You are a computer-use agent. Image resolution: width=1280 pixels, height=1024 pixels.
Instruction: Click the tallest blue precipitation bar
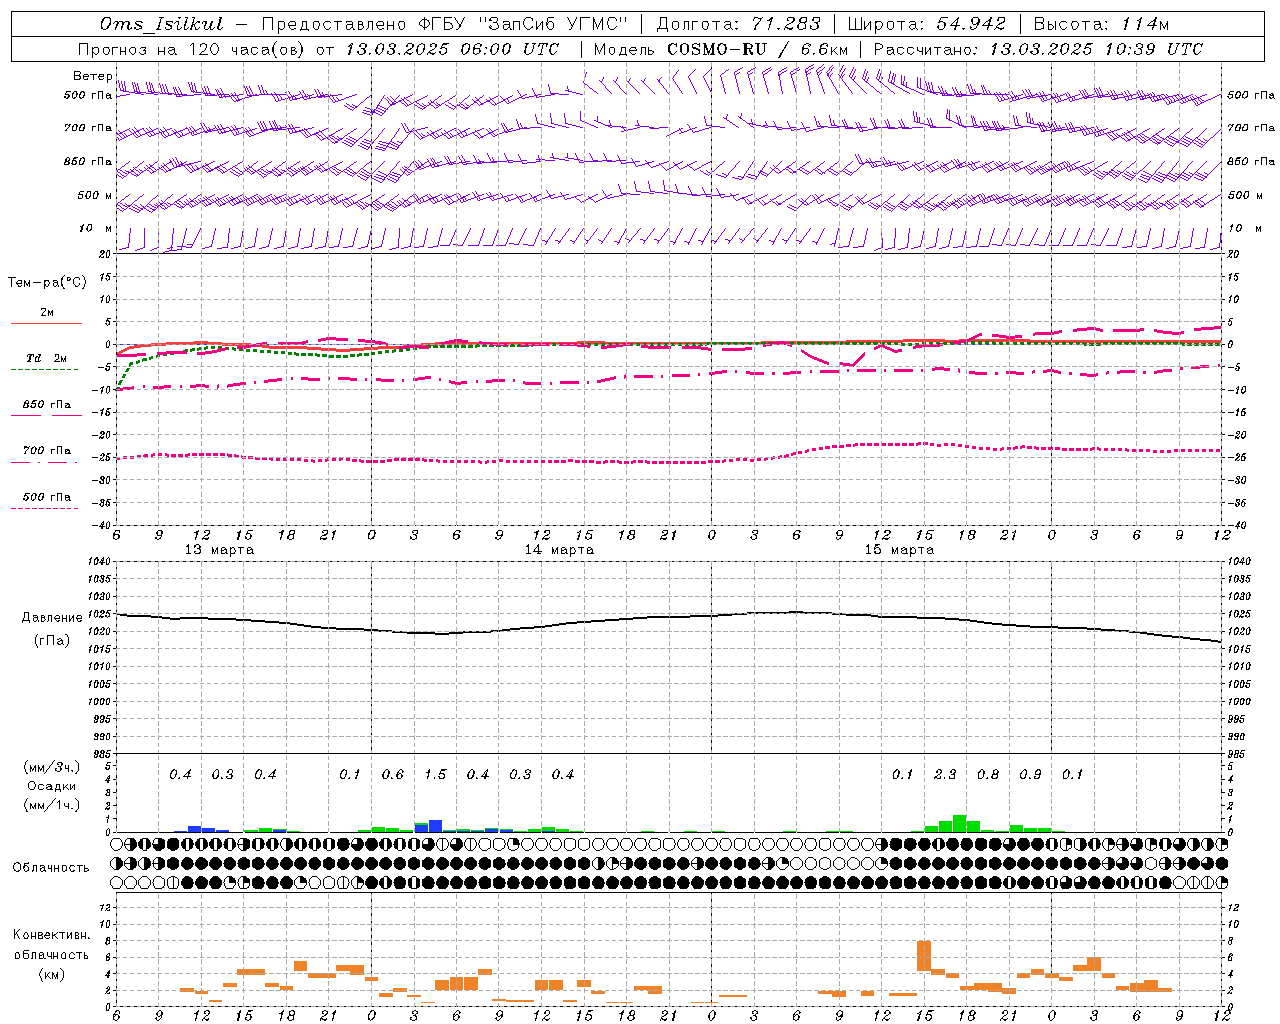[435, 826]
